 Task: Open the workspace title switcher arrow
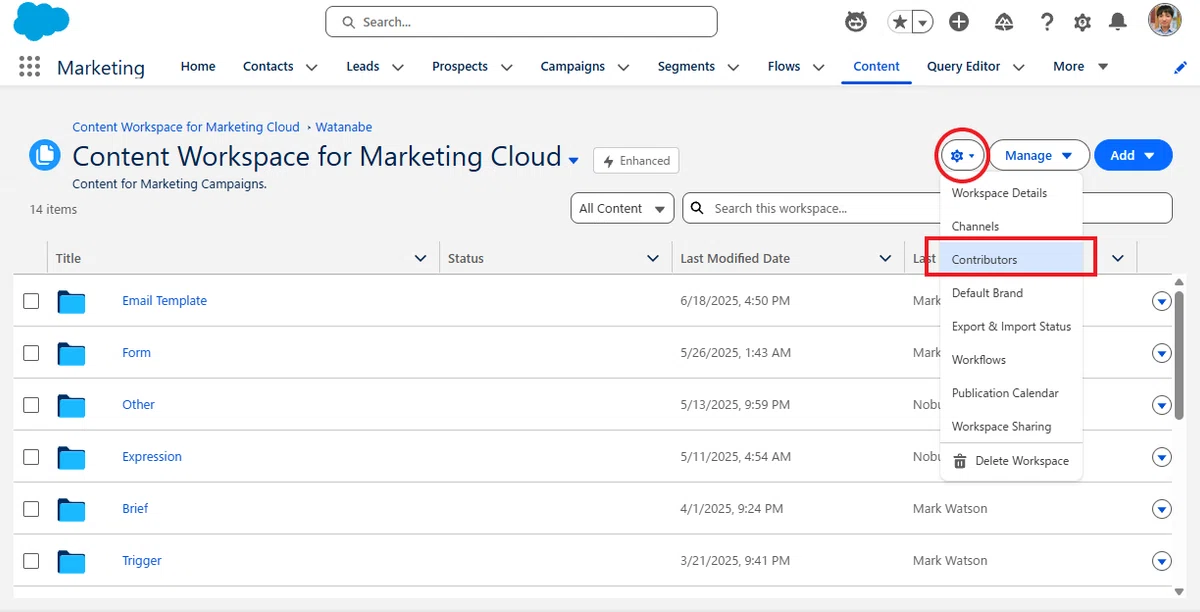(x=574, y=160)
